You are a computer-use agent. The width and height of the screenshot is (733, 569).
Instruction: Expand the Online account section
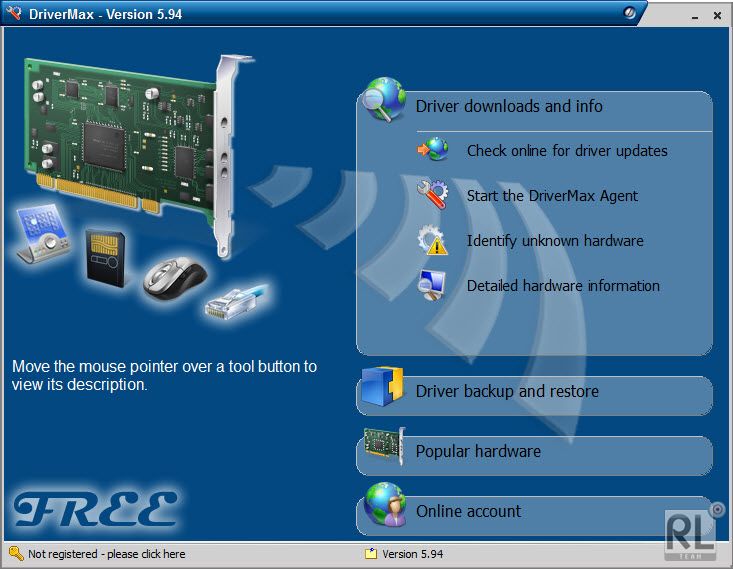tap(468, 511)
